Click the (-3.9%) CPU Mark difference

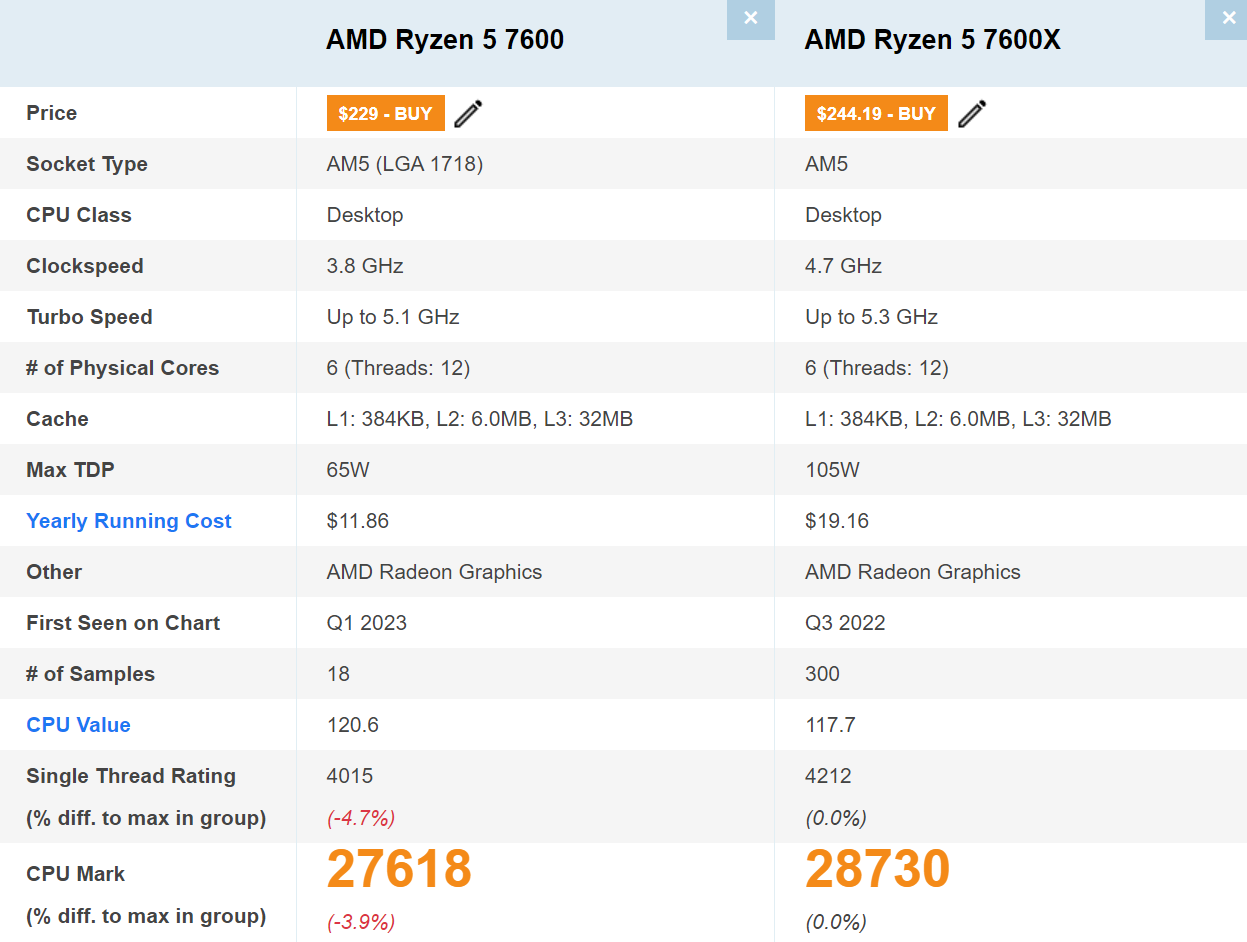click(361, 922)
